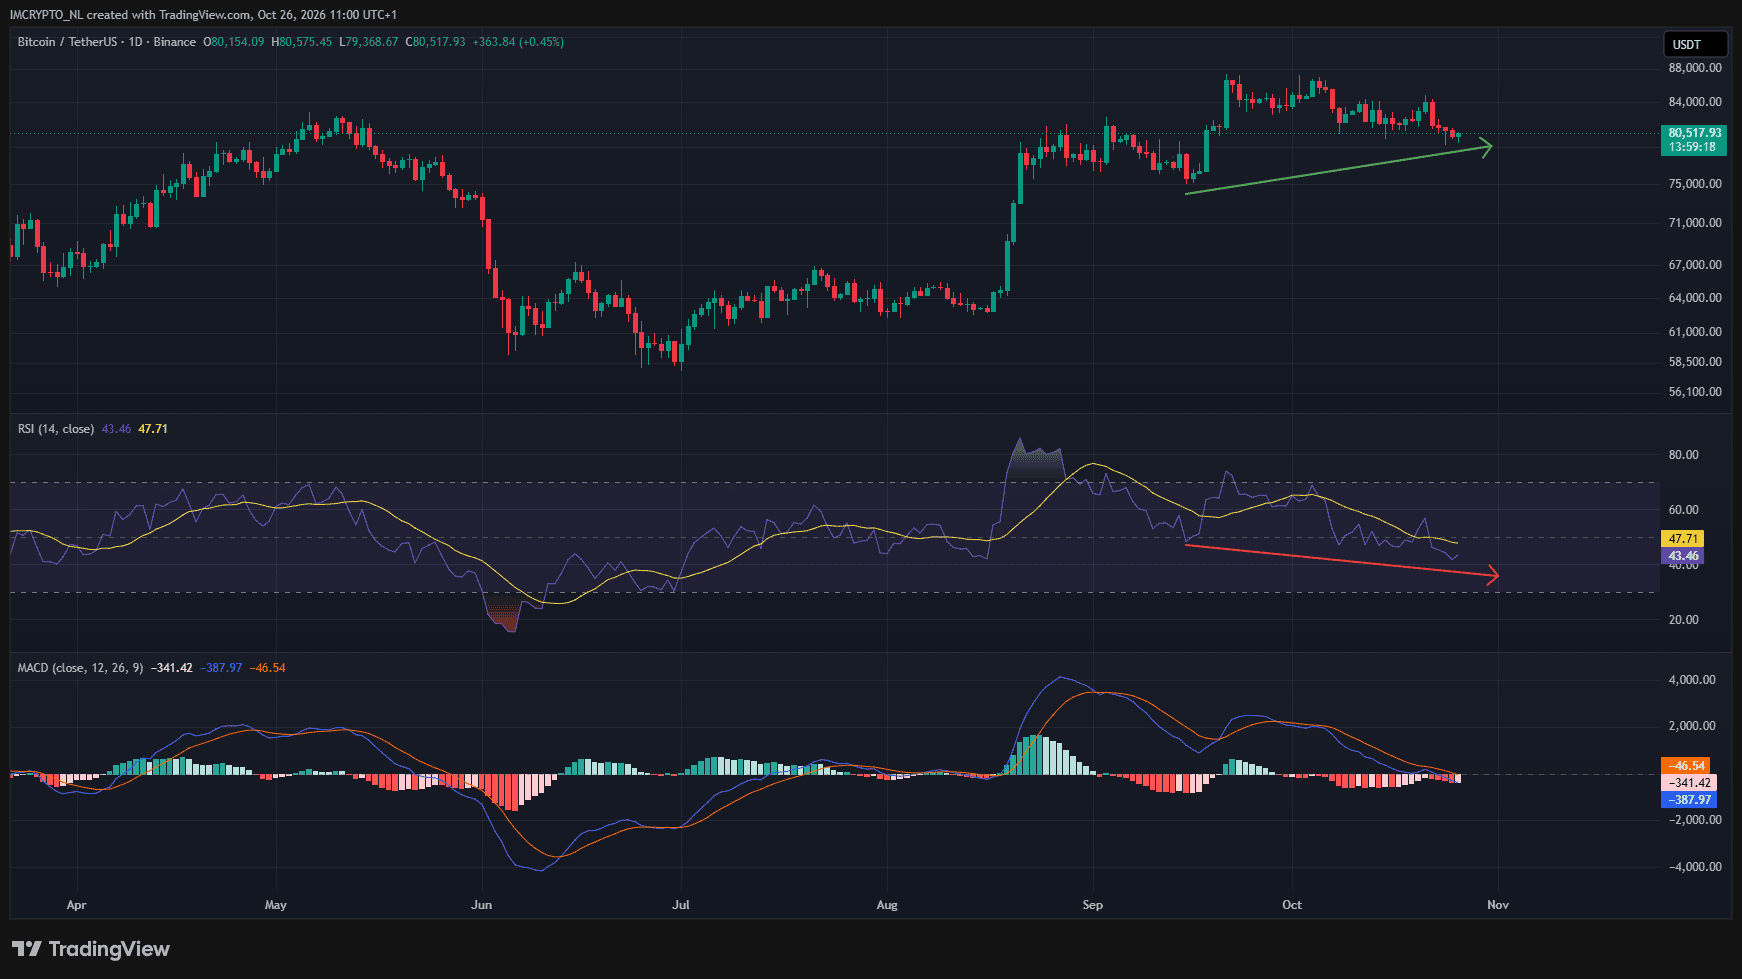Screen dimensions: 1742x979
Task: Click the Aug label on time axis
Action: pyautogui.click(x=887, y=905)
